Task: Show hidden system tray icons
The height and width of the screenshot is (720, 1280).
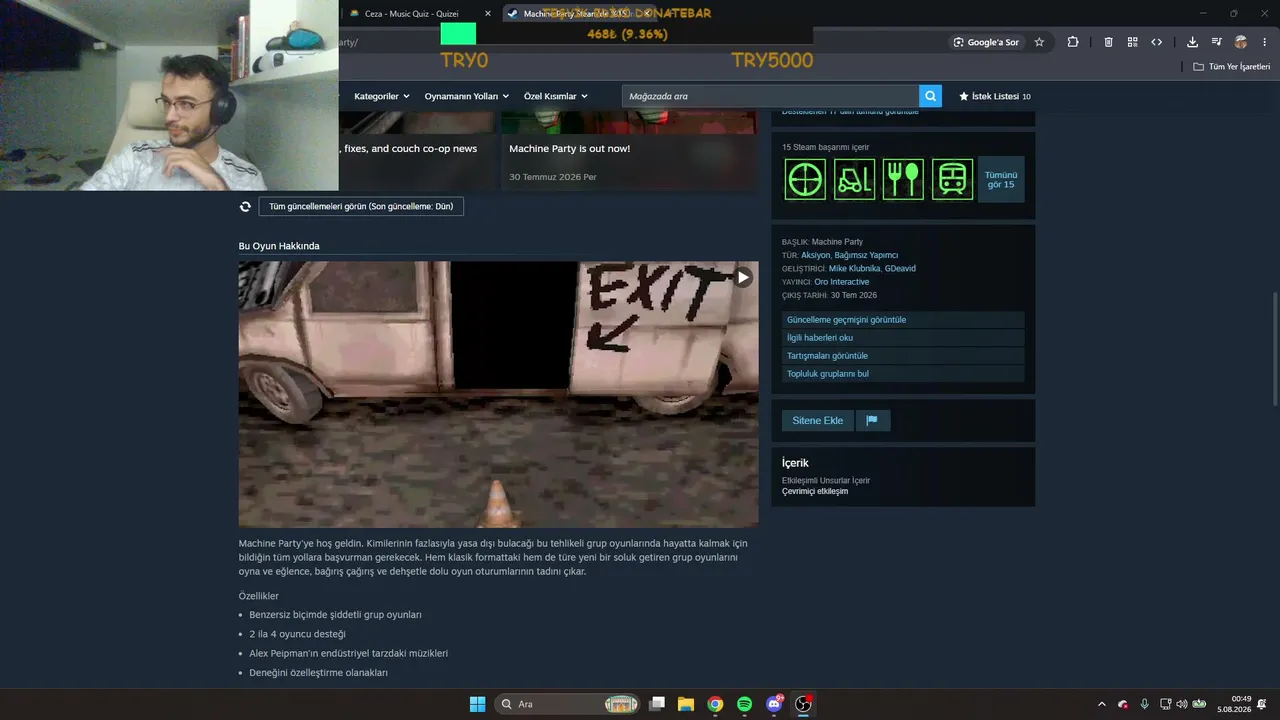Action: pyautogui.click(x=1102, y=704)
